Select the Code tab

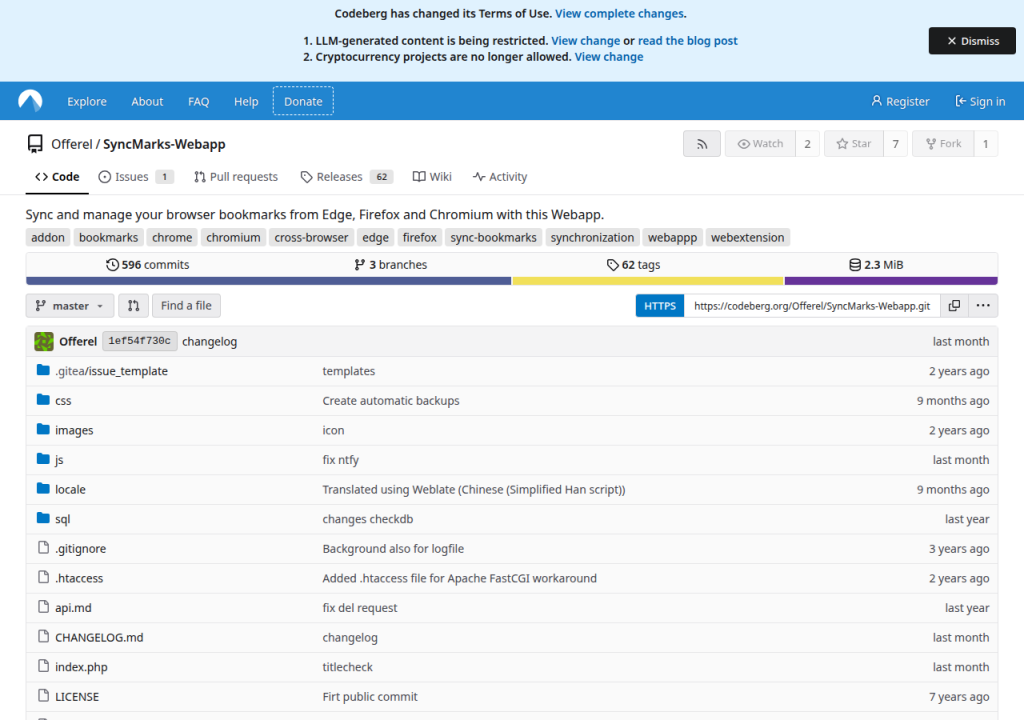57,176
